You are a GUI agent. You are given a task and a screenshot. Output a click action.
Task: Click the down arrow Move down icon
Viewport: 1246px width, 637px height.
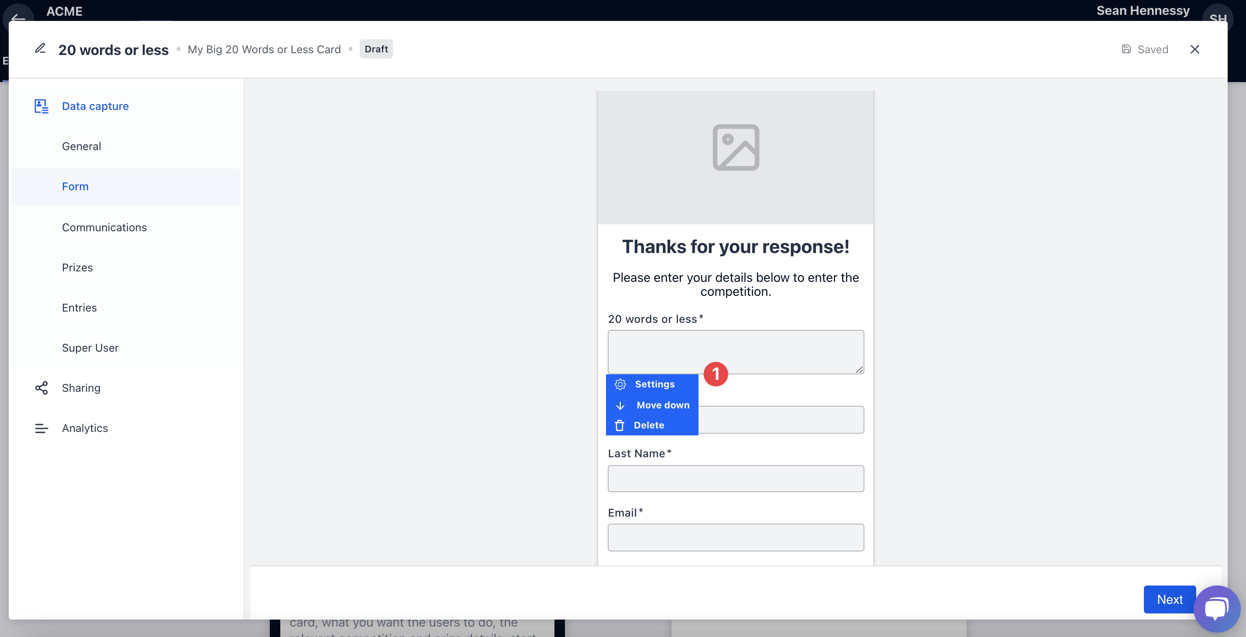pyautogui.click(x=620, y=405)
